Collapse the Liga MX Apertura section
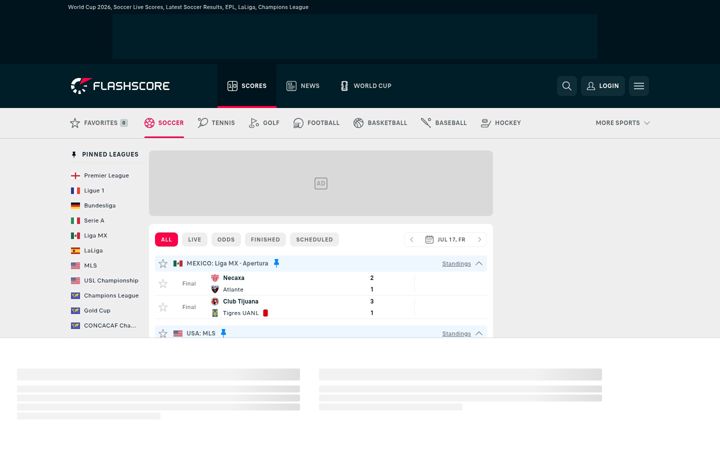This screenshot has width=720, height=450. 479,264
